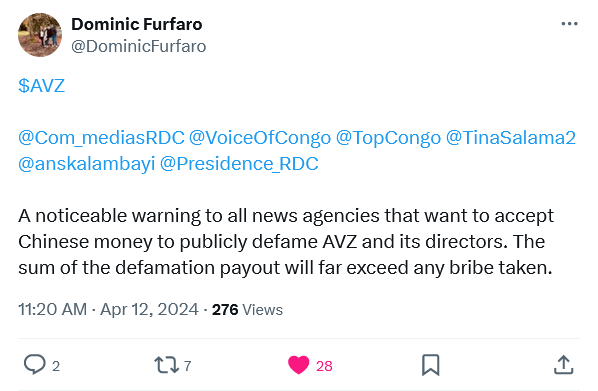This screenshot has height=391, width=598.
Task: Unlike the tweet via pink heart
Action: [x=298, y=365]
